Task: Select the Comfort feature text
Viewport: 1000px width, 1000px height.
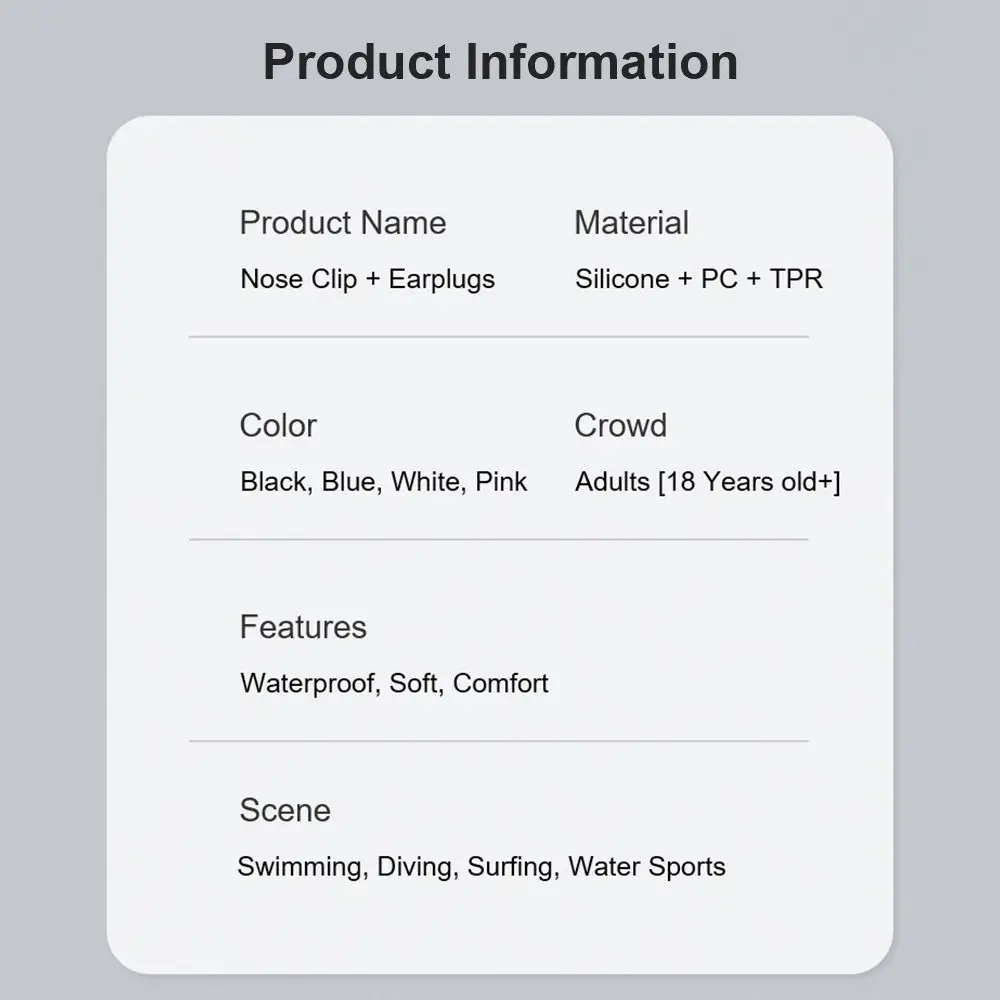Action: (501, 684)
